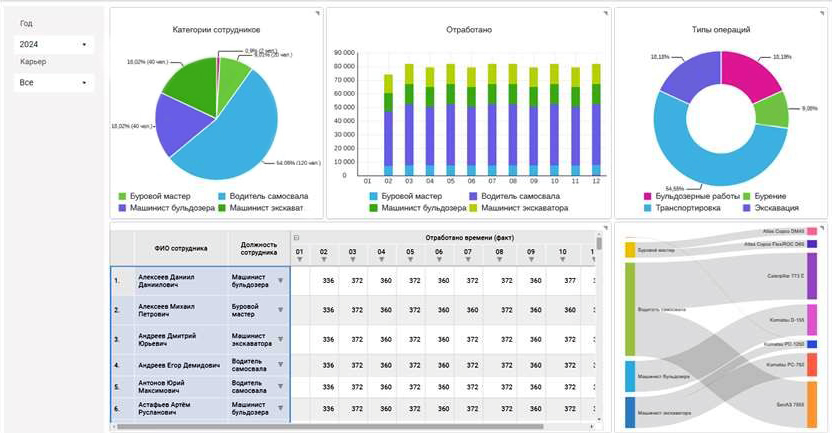Viewport: 832px width, 433px height.
Task: Click the Бульдозерные работы pink legend swatch
Action: (x=647, y=197)
